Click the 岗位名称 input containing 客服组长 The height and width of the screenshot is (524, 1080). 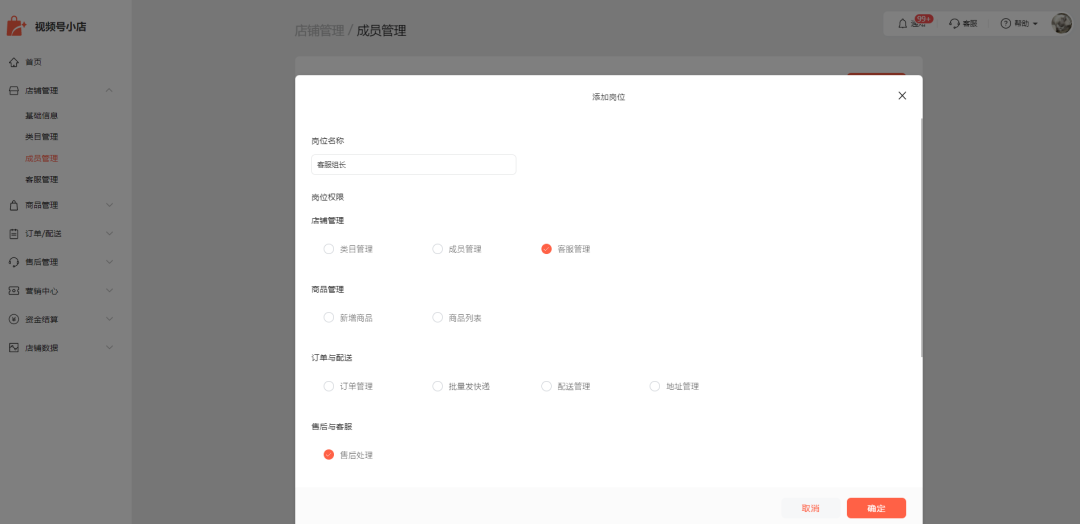413,165
